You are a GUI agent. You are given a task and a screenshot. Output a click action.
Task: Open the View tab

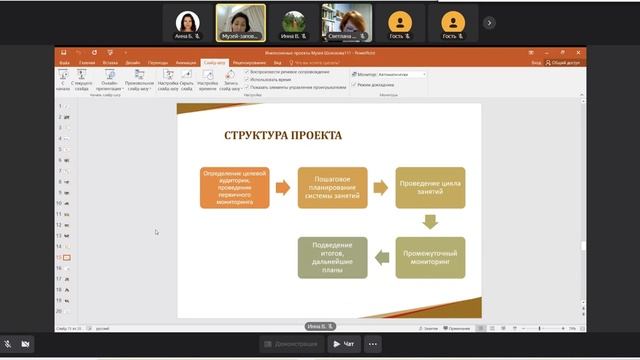278,63
